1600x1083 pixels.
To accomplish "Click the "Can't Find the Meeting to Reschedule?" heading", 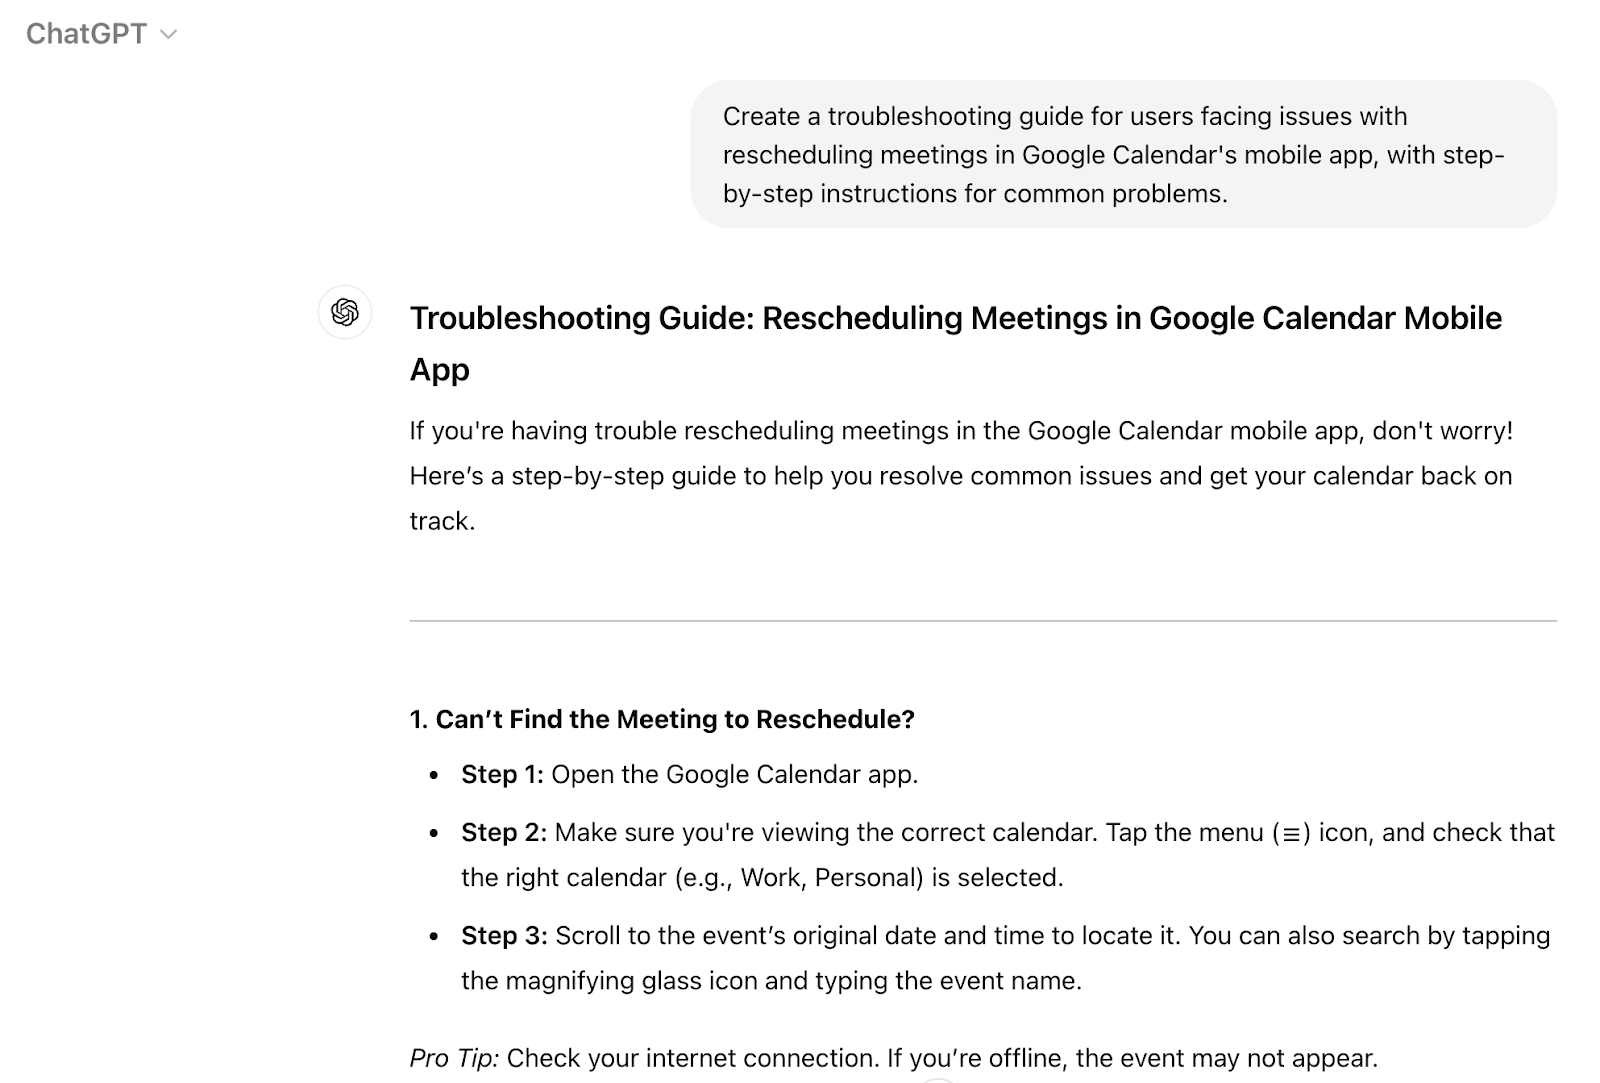I will click(x=662, y=719).
